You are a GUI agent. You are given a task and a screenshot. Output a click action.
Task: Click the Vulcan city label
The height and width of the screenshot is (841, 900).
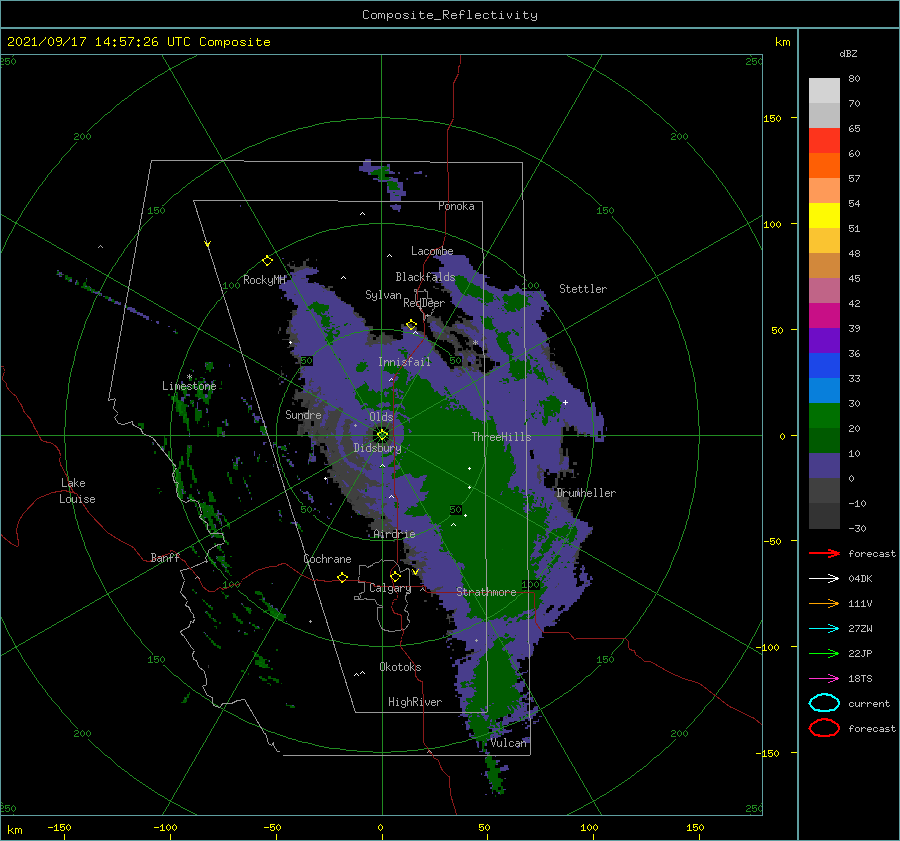coord(508,743)
